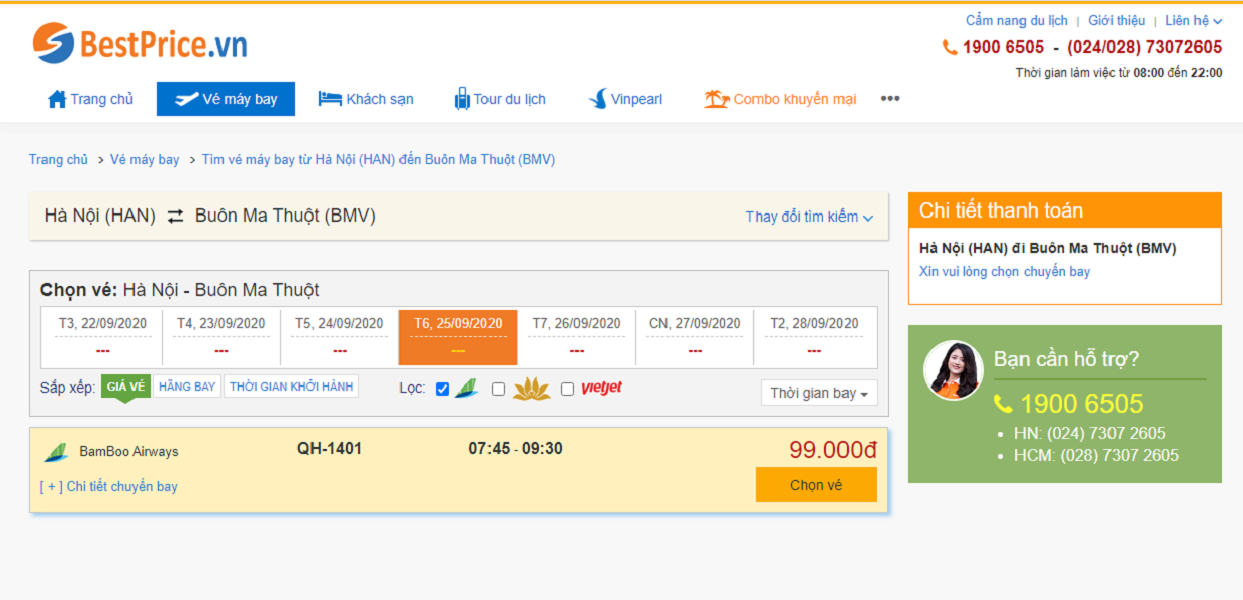Click the Hà Nội to Buôn Ma Thuột breadcrumb
1243x600 pixels.
378,159
